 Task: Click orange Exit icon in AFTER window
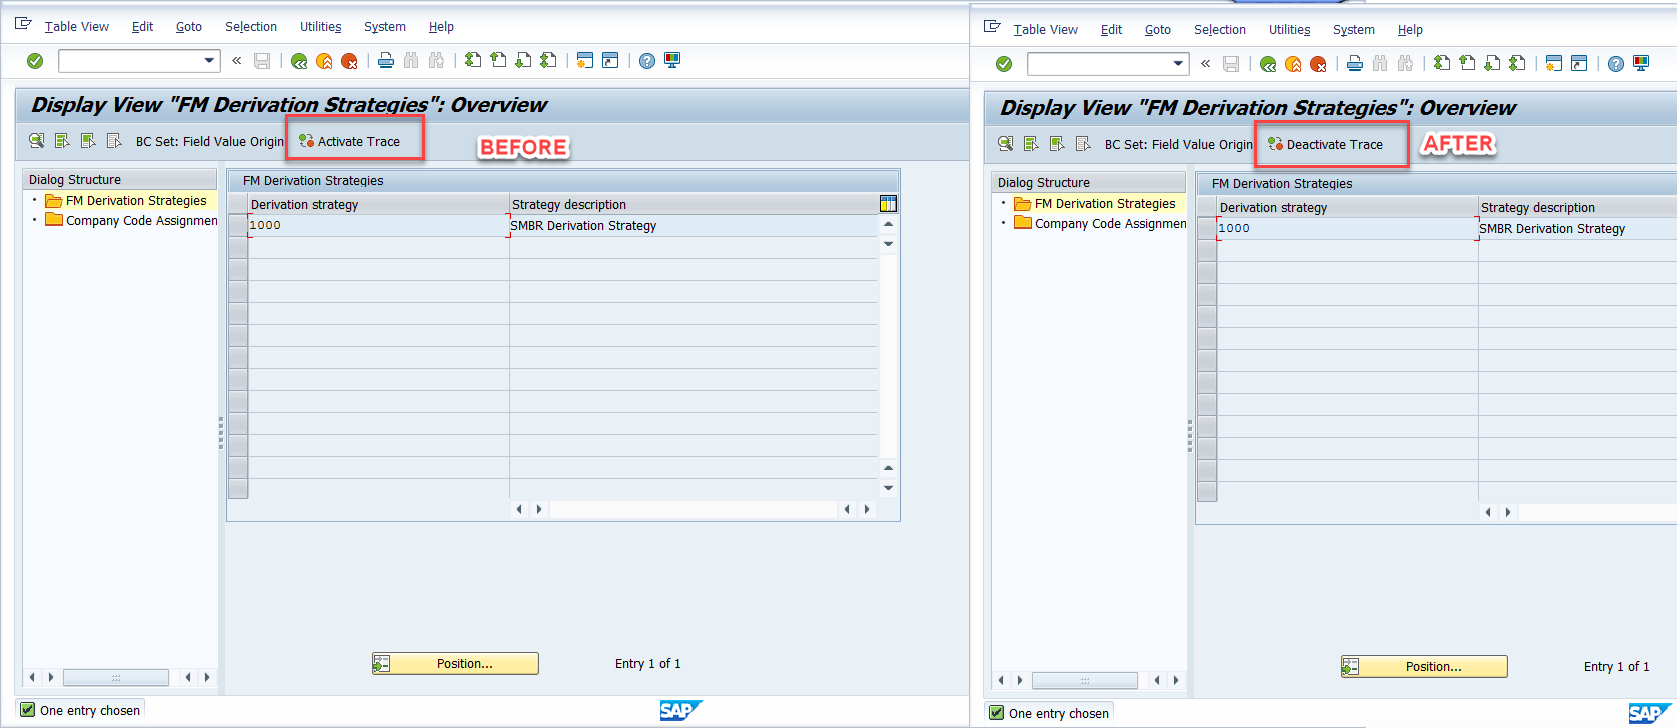(1293, 64)
